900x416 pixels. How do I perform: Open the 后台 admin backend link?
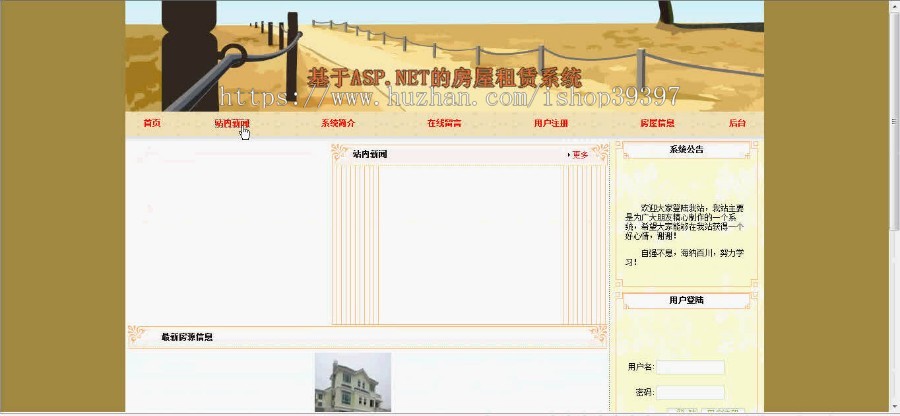737,123
